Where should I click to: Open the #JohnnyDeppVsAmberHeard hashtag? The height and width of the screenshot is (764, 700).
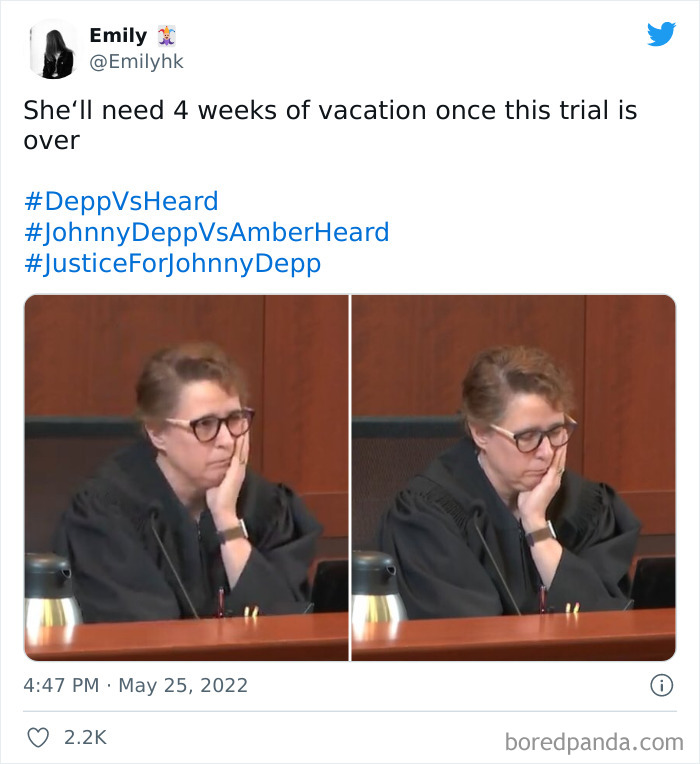207,232
